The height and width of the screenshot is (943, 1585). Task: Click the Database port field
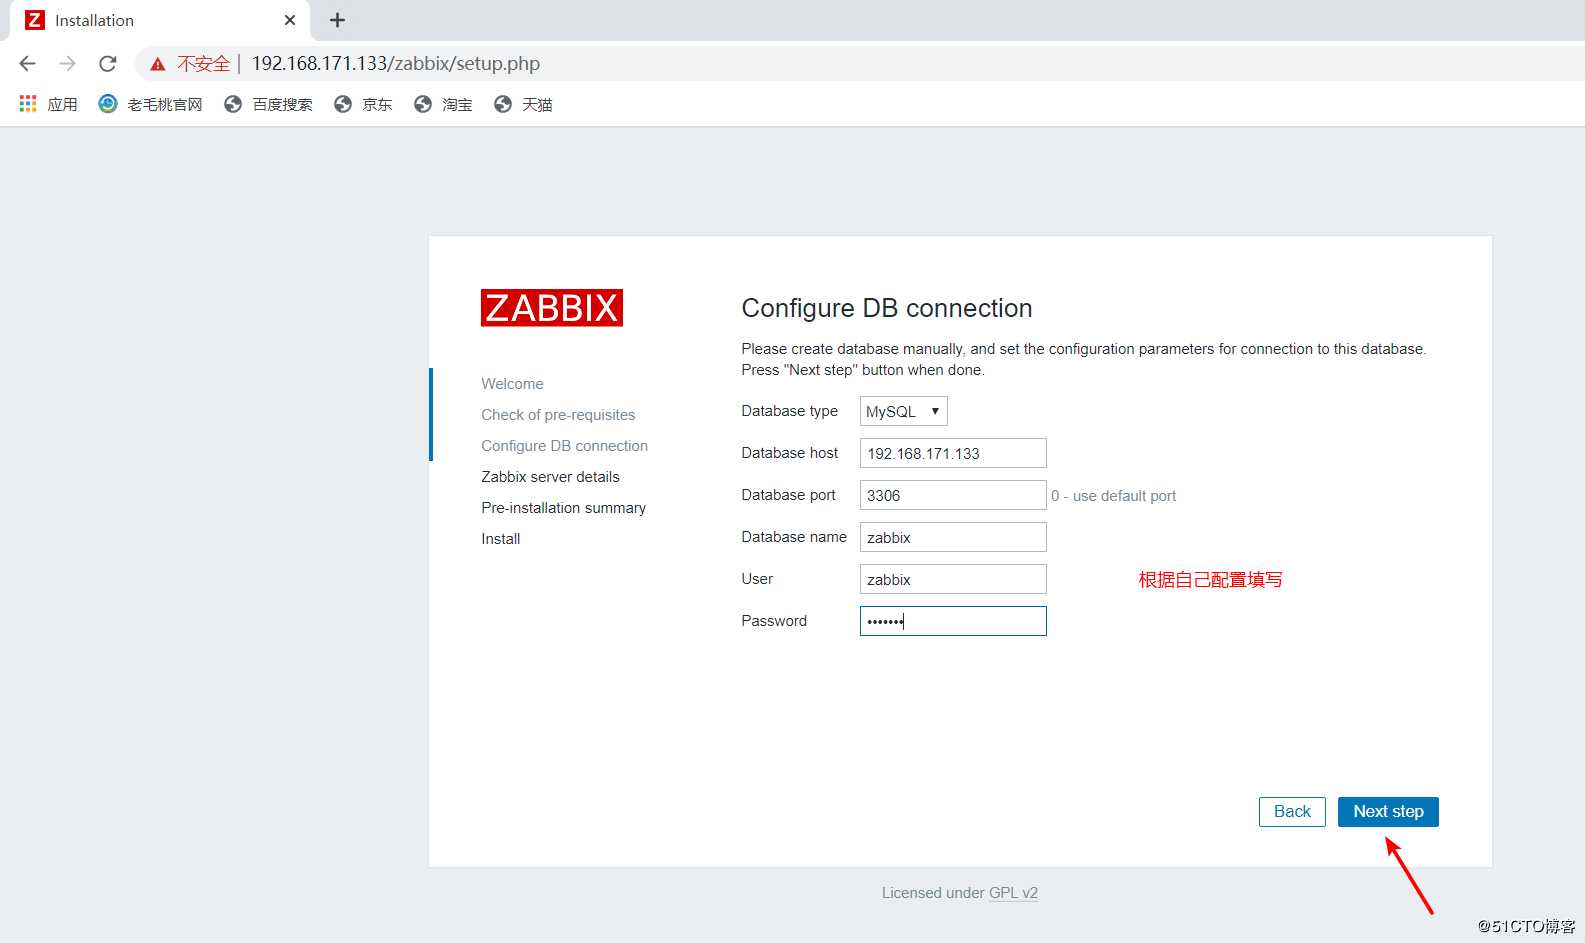click(953, 495)
